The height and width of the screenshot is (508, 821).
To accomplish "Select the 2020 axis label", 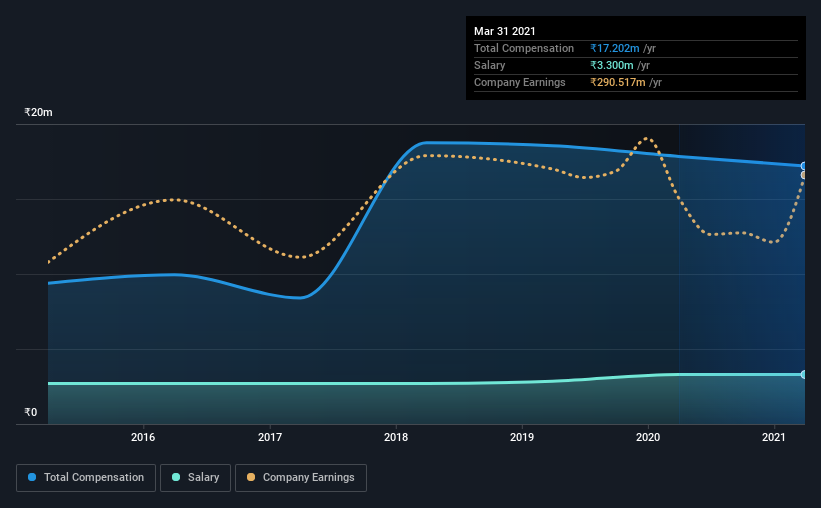I will click(x=648, y=437).
